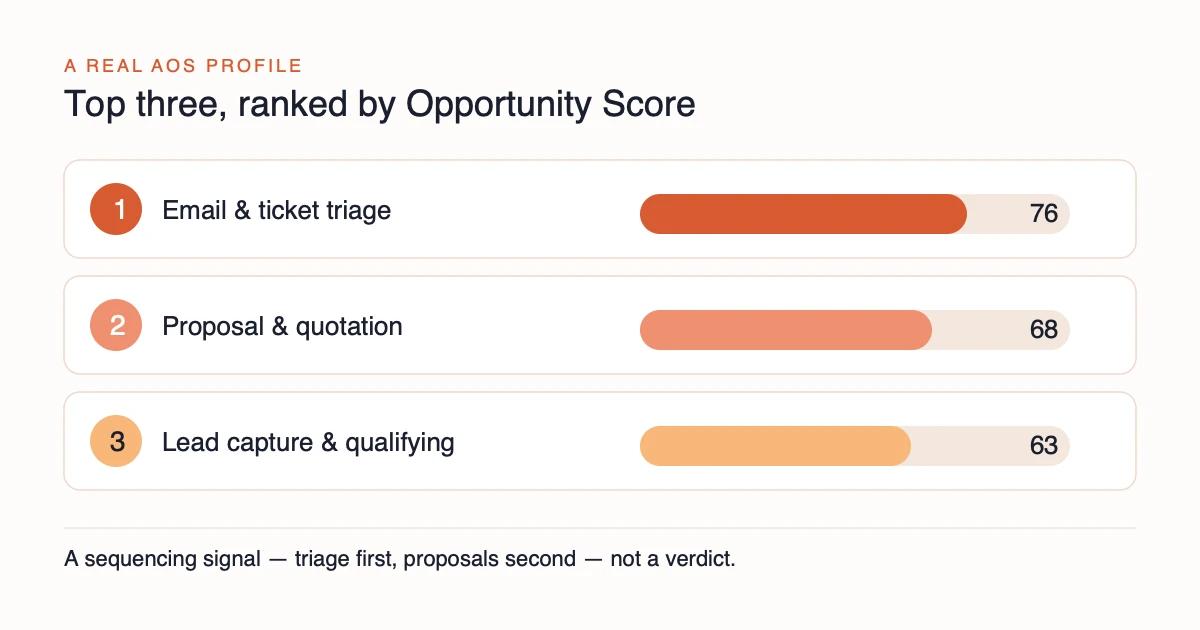1200x630 pixels.
Task: Click the score value 63
Action: (x=1043, y=446)
